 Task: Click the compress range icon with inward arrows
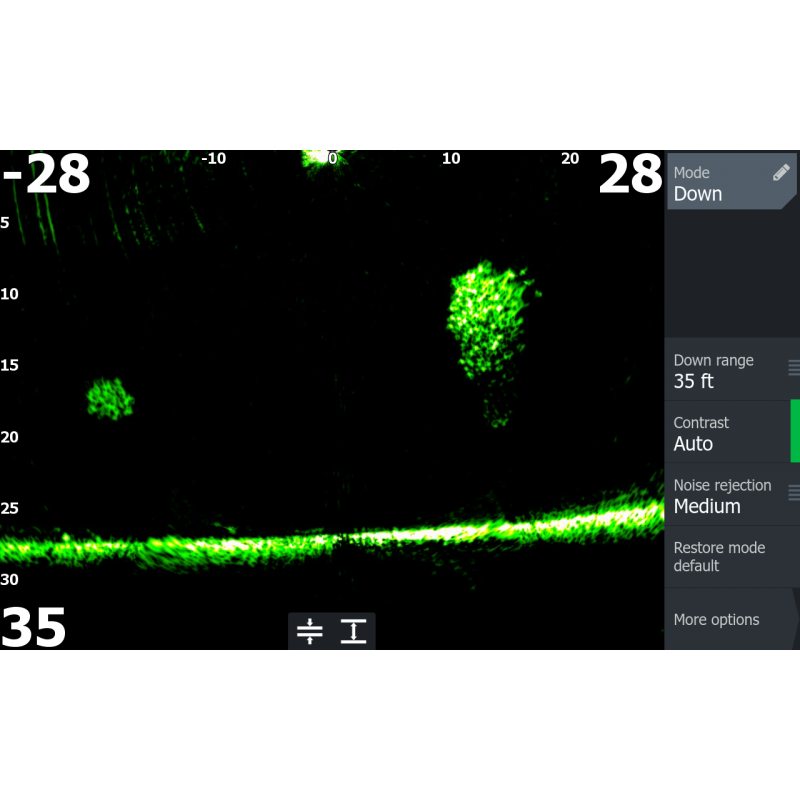[310, 632]
